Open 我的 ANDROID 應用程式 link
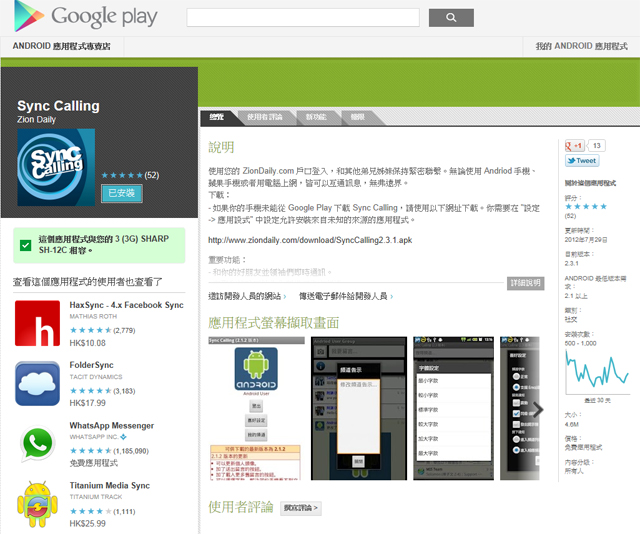This screenshot has height=534, width=640. point(581,46)
